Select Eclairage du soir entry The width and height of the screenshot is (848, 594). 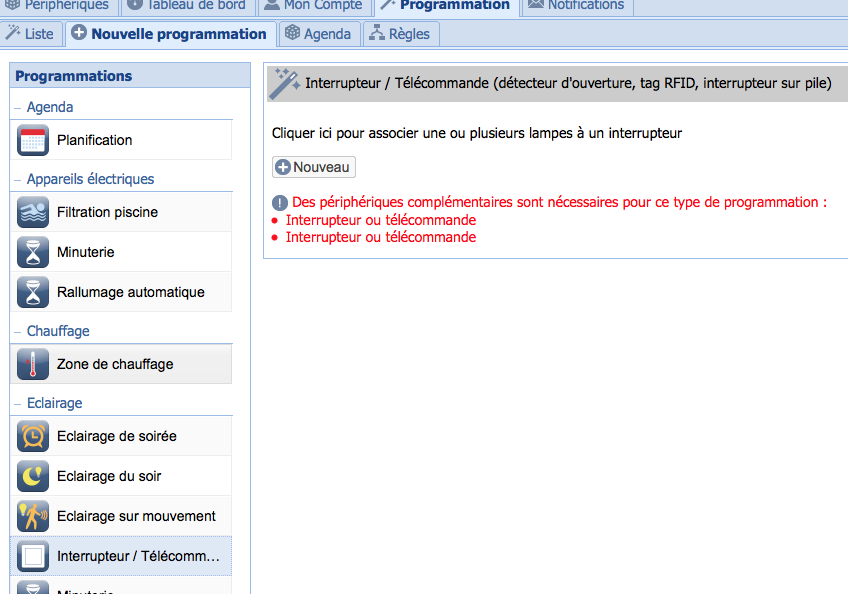coord(121,476)
